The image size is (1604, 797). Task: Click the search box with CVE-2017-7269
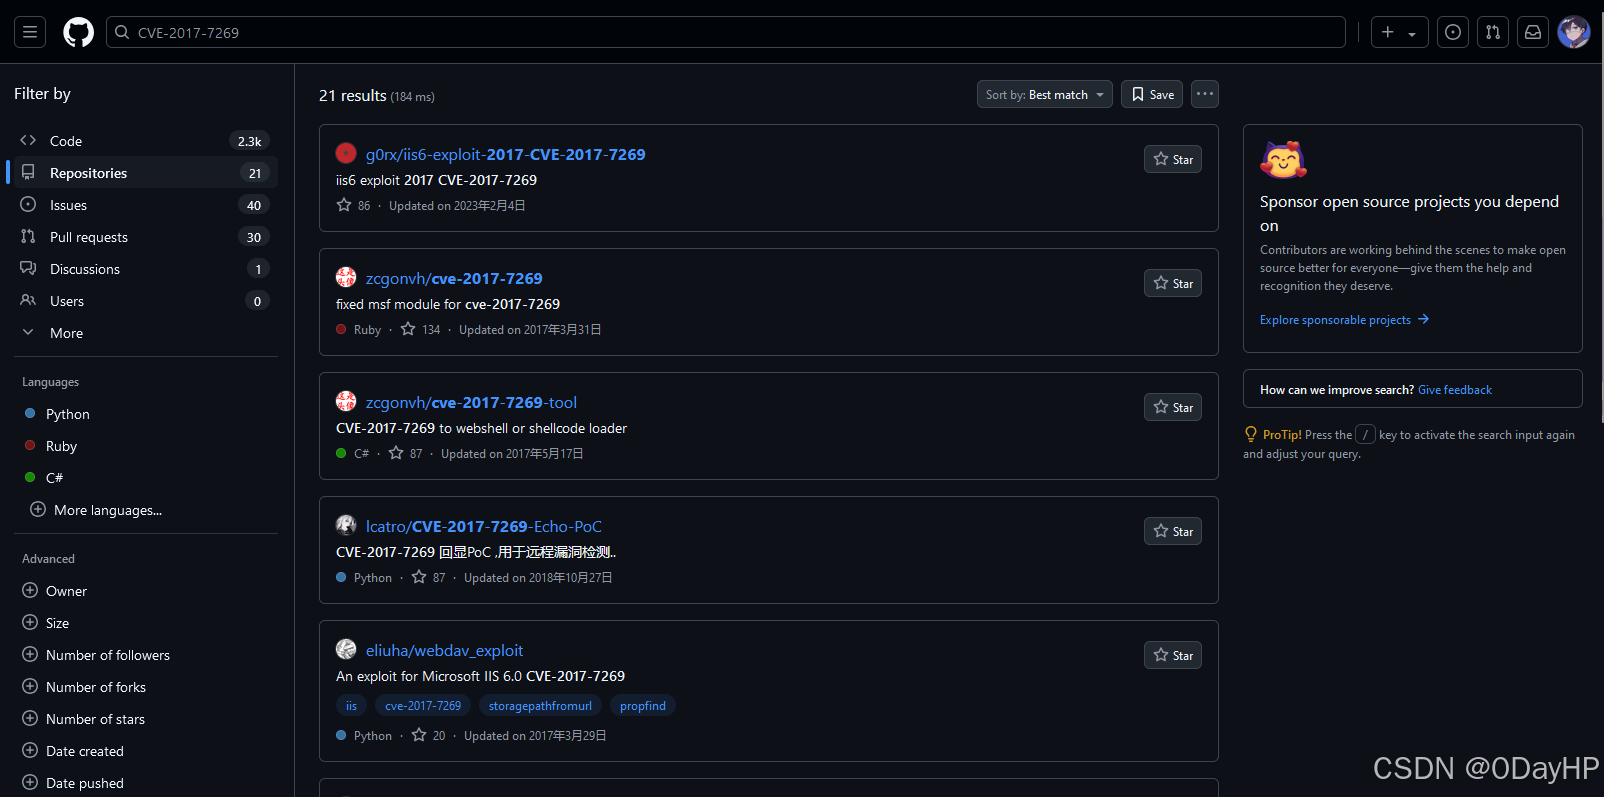pos(726,32)
